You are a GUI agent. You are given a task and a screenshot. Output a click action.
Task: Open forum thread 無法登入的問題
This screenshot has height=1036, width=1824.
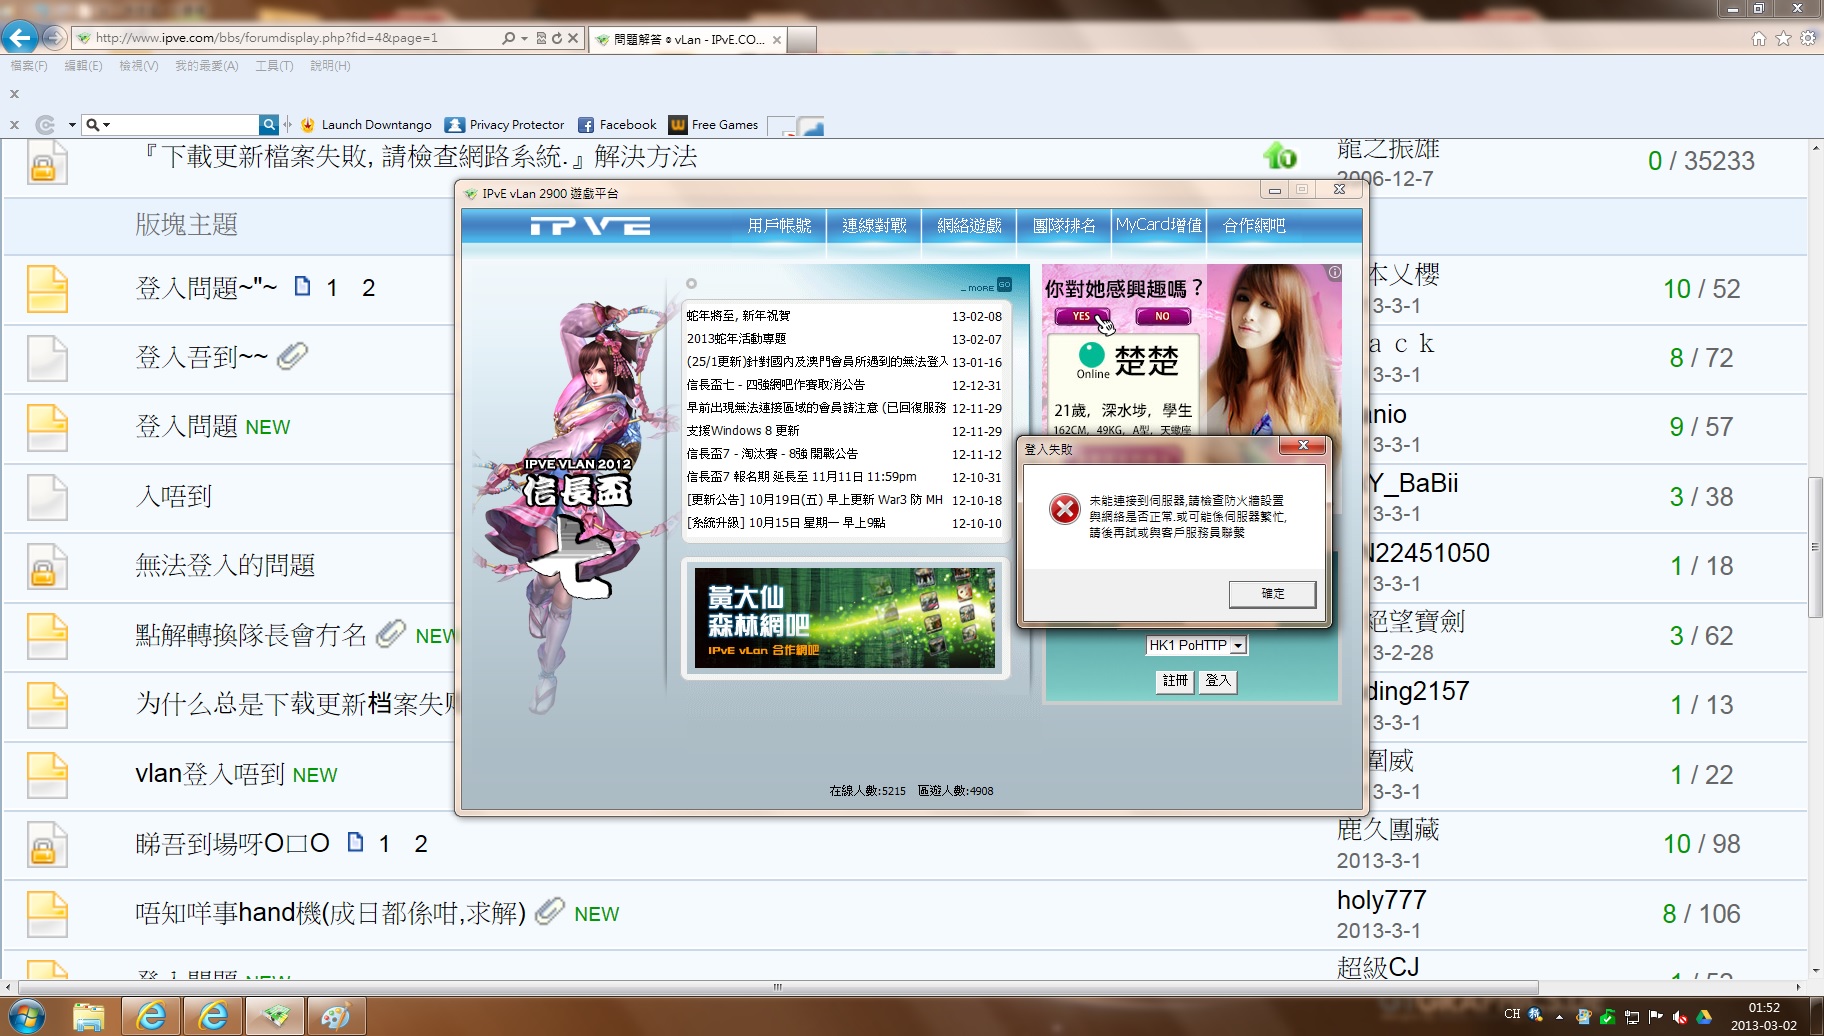pyautogui.click(x=225, y=566)
